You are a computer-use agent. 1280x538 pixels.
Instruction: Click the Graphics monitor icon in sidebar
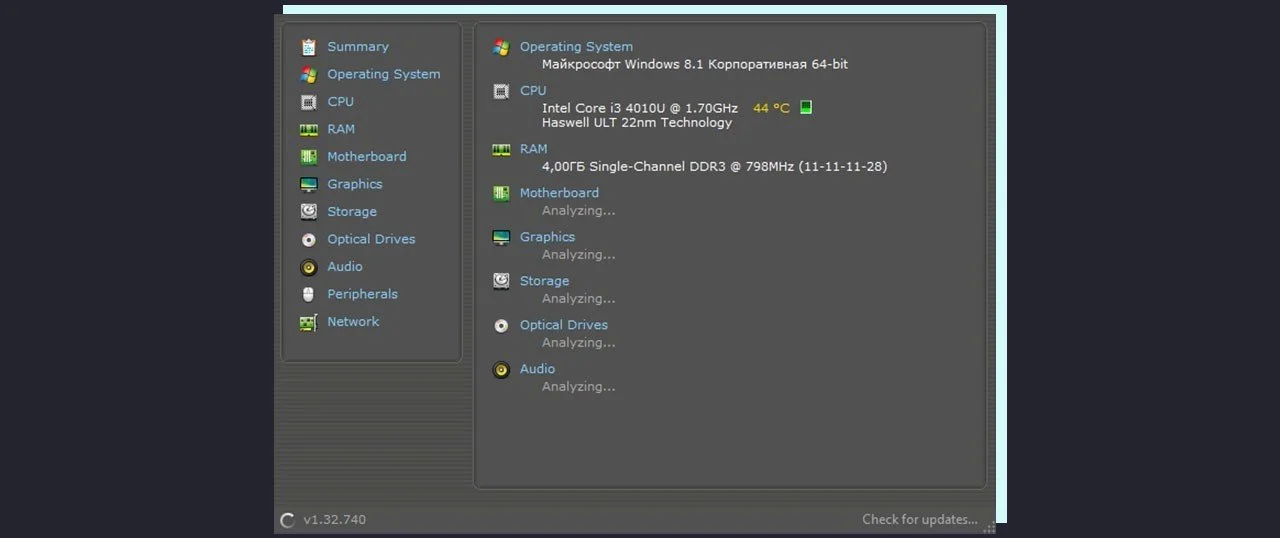coord(308,184)
